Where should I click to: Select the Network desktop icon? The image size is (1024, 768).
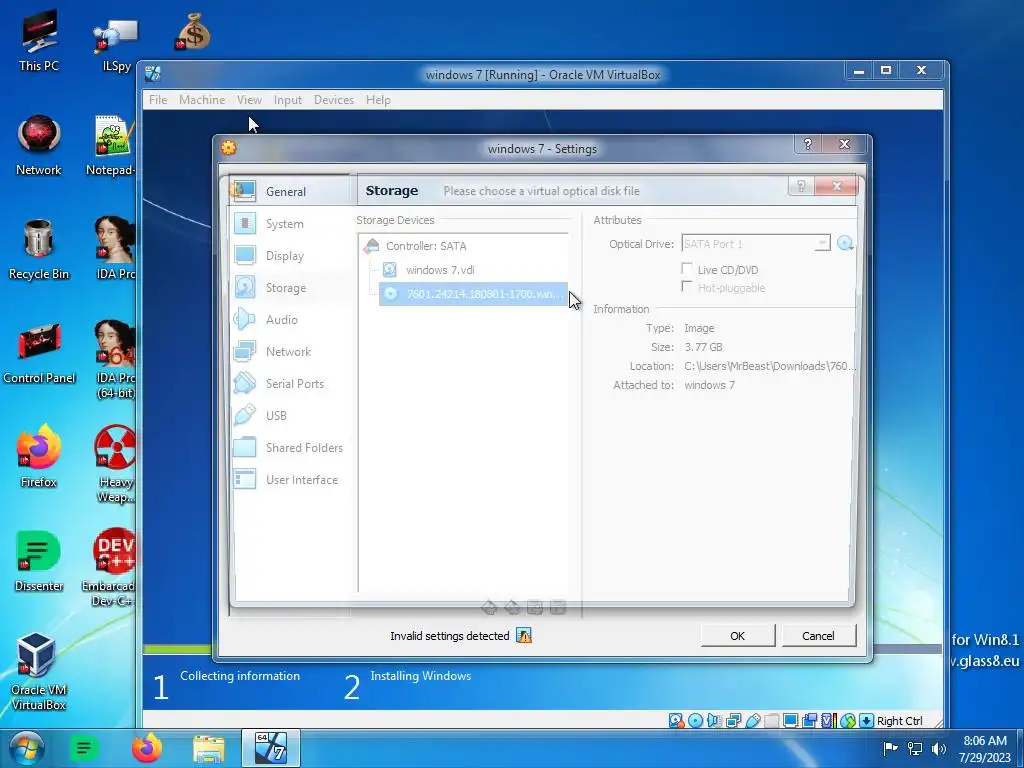pyautogui.click(x=39, y=146)
